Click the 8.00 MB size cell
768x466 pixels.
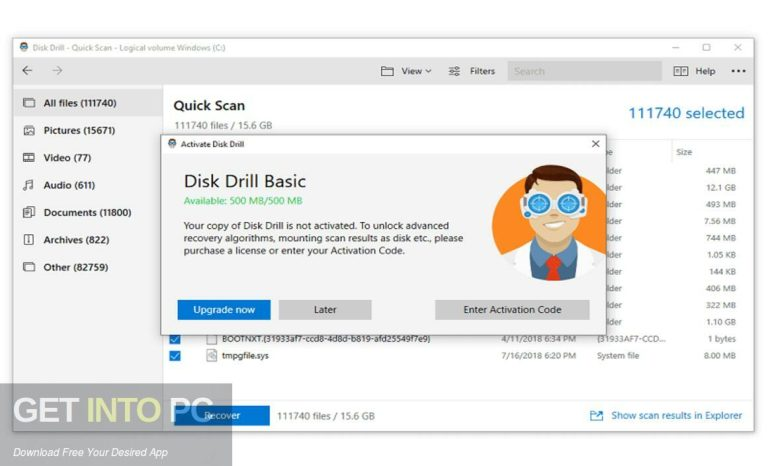[720, 356]
